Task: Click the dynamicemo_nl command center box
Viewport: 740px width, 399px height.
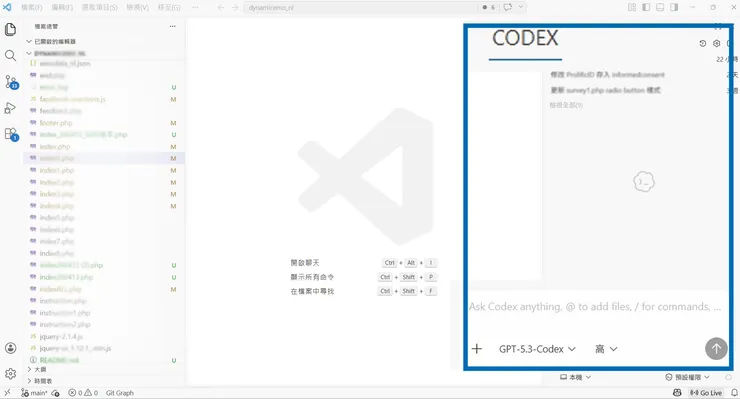Action: pos(360,8)
